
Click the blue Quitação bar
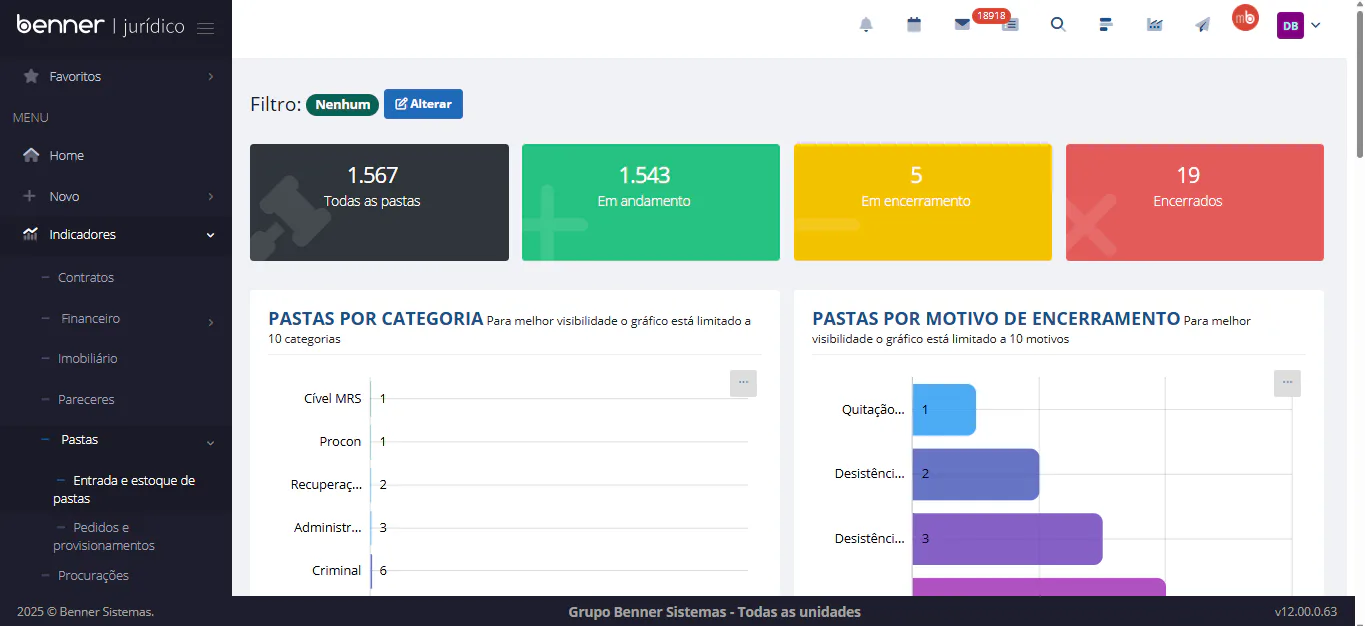[944, 409]
